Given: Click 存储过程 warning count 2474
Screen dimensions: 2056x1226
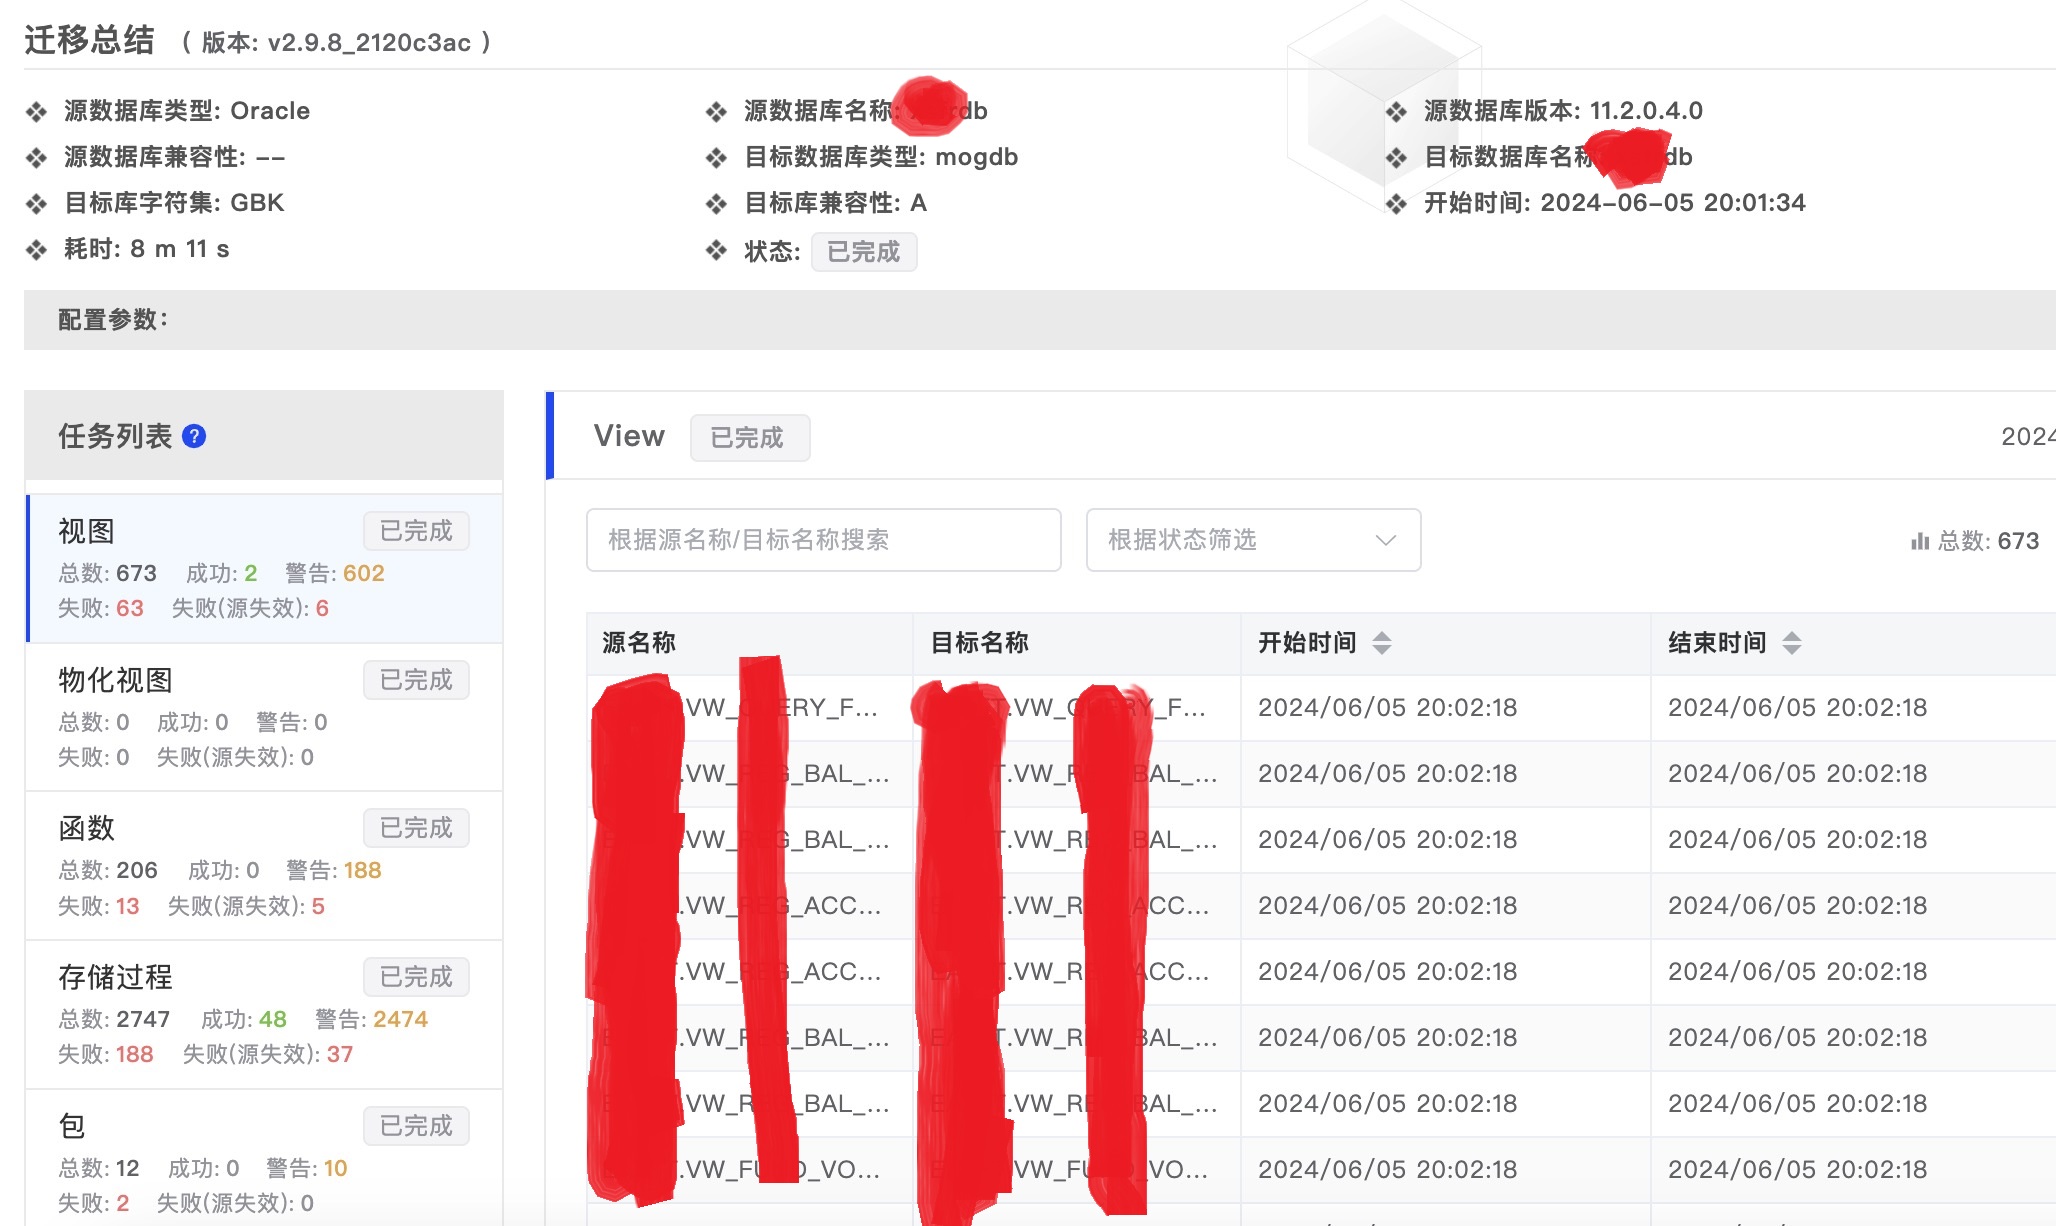Looking at the screenshot, I should (400, 1019).
